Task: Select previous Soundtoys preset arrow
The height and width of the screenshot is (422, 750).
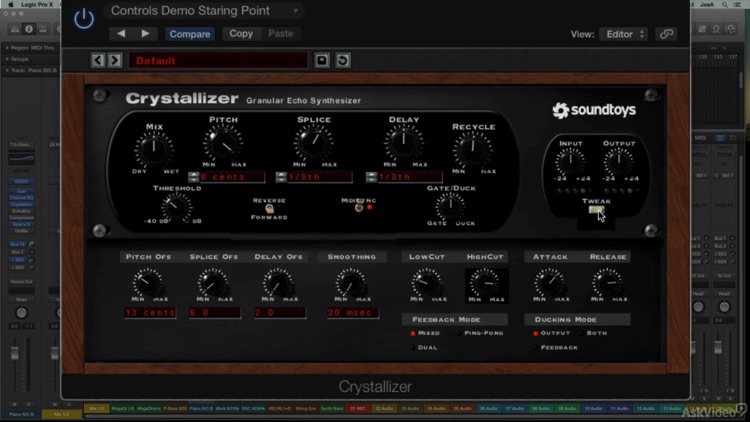Action: pos(98,60)
